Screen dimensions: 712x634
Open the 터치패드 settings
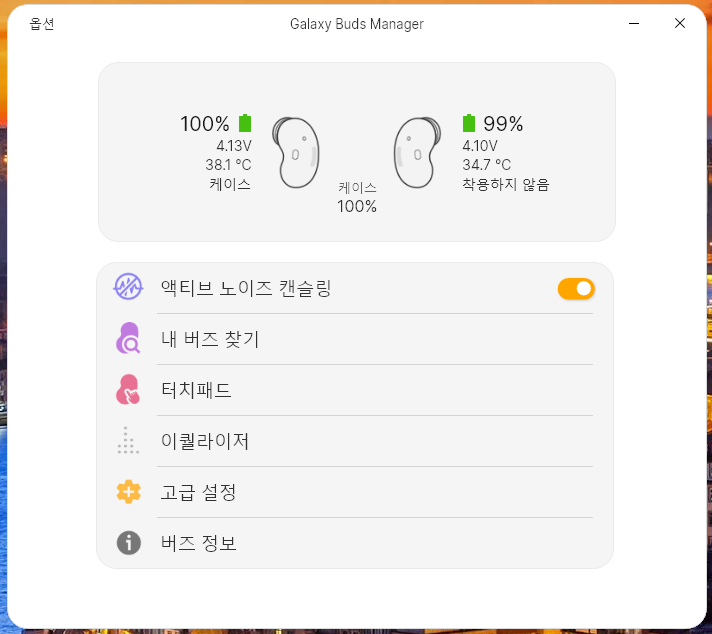click(x=196, y=390)
